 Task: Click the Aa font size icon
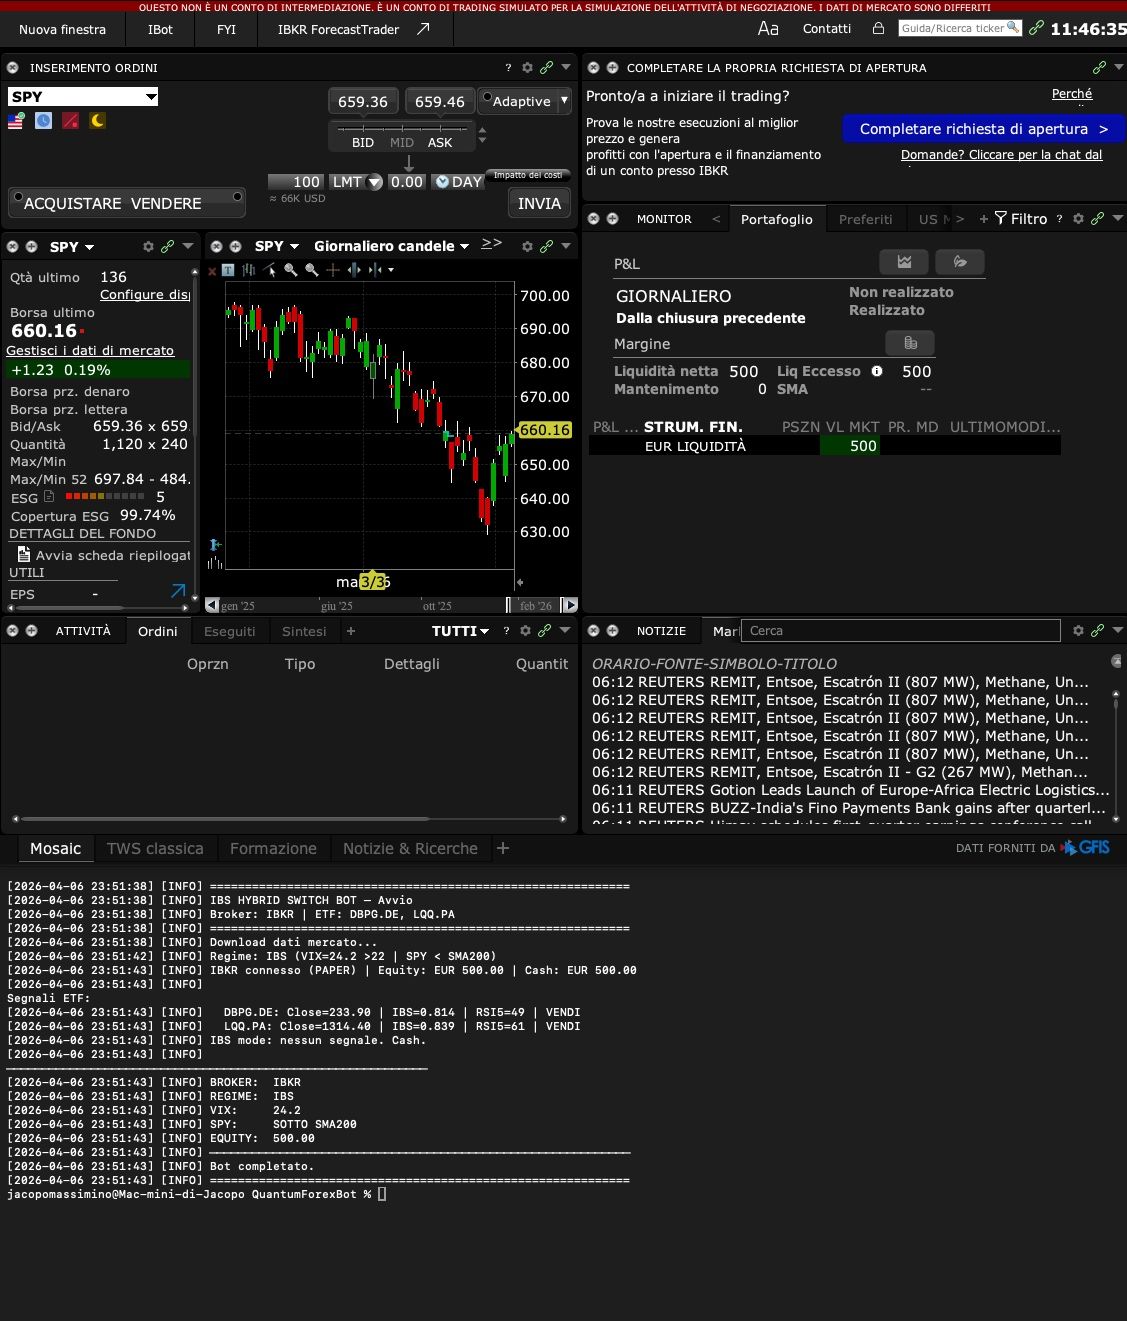pos(768,29)
